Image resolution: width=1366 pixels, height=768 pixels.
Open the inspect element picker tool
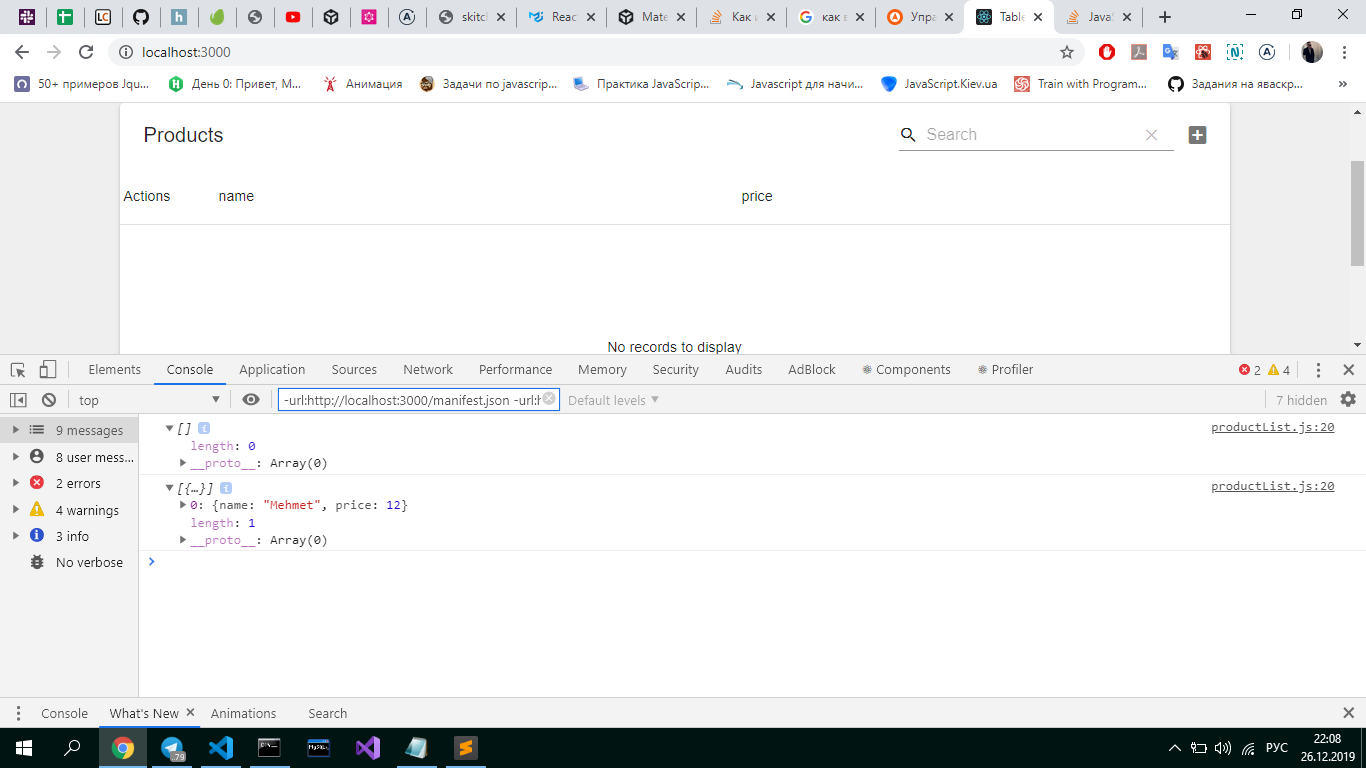18,370
